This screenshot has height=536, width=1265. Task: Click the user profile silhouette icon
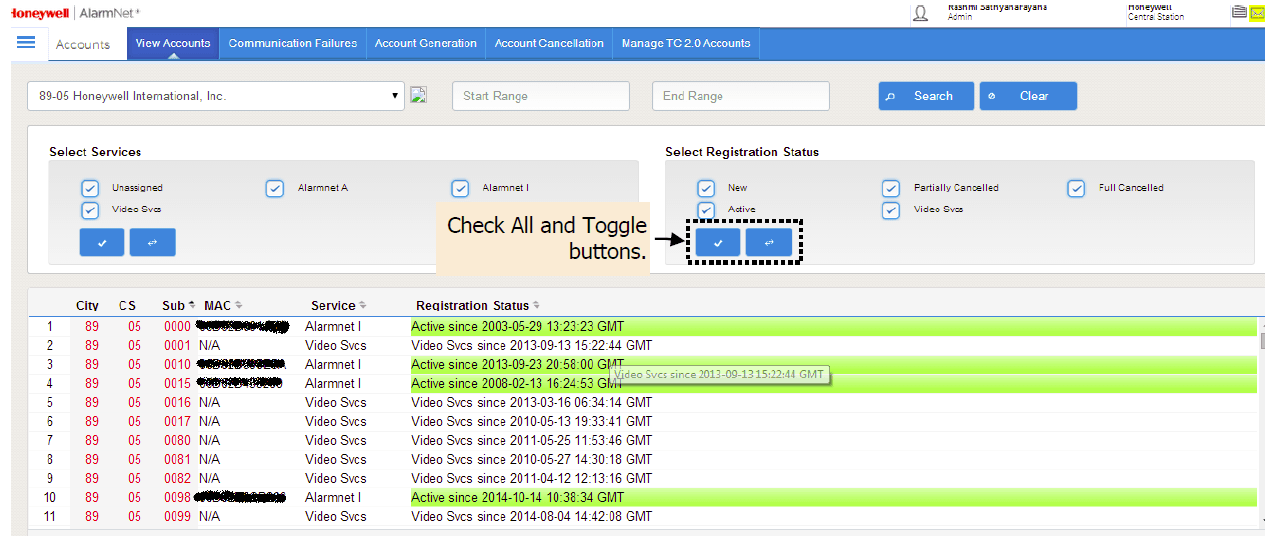point(920,13)
